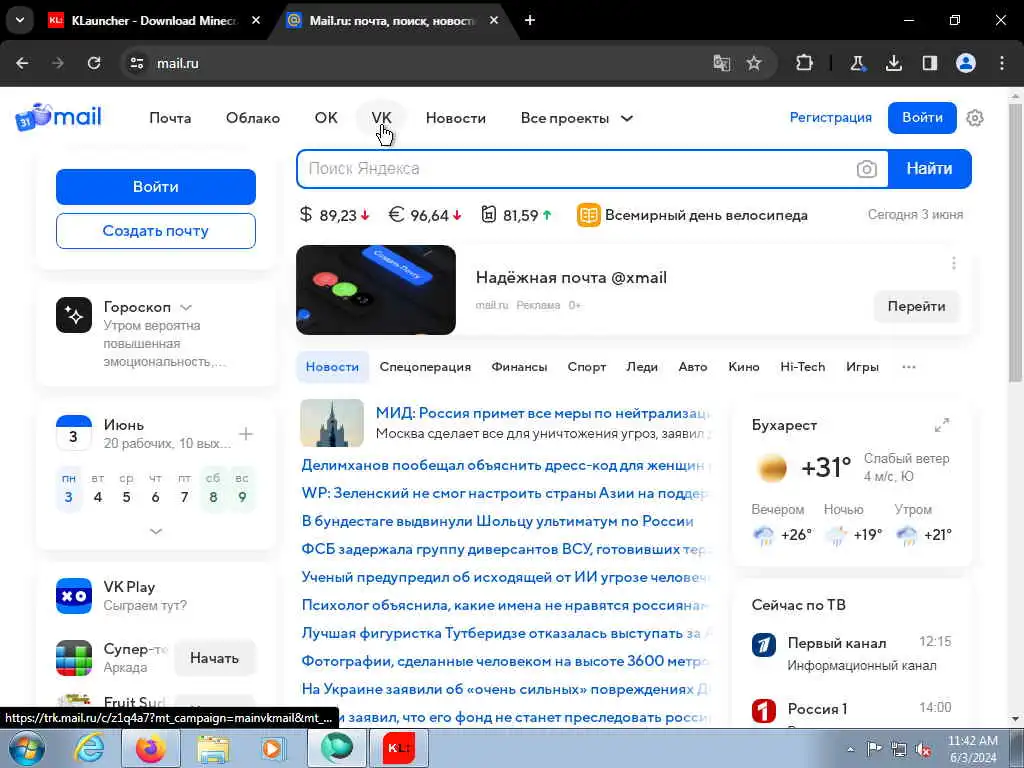Click the МИД news thumbnail
Screen dimensions: 1024x768
tap(332, 423)
